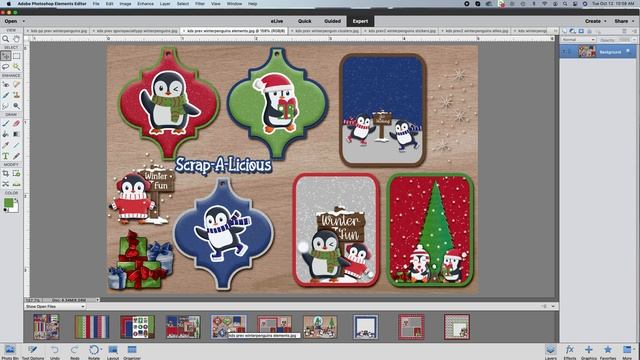This screenshot has width=640, height=360.
Task: Open the Rotate direction dropdown arrow
Action: [101, 350]
